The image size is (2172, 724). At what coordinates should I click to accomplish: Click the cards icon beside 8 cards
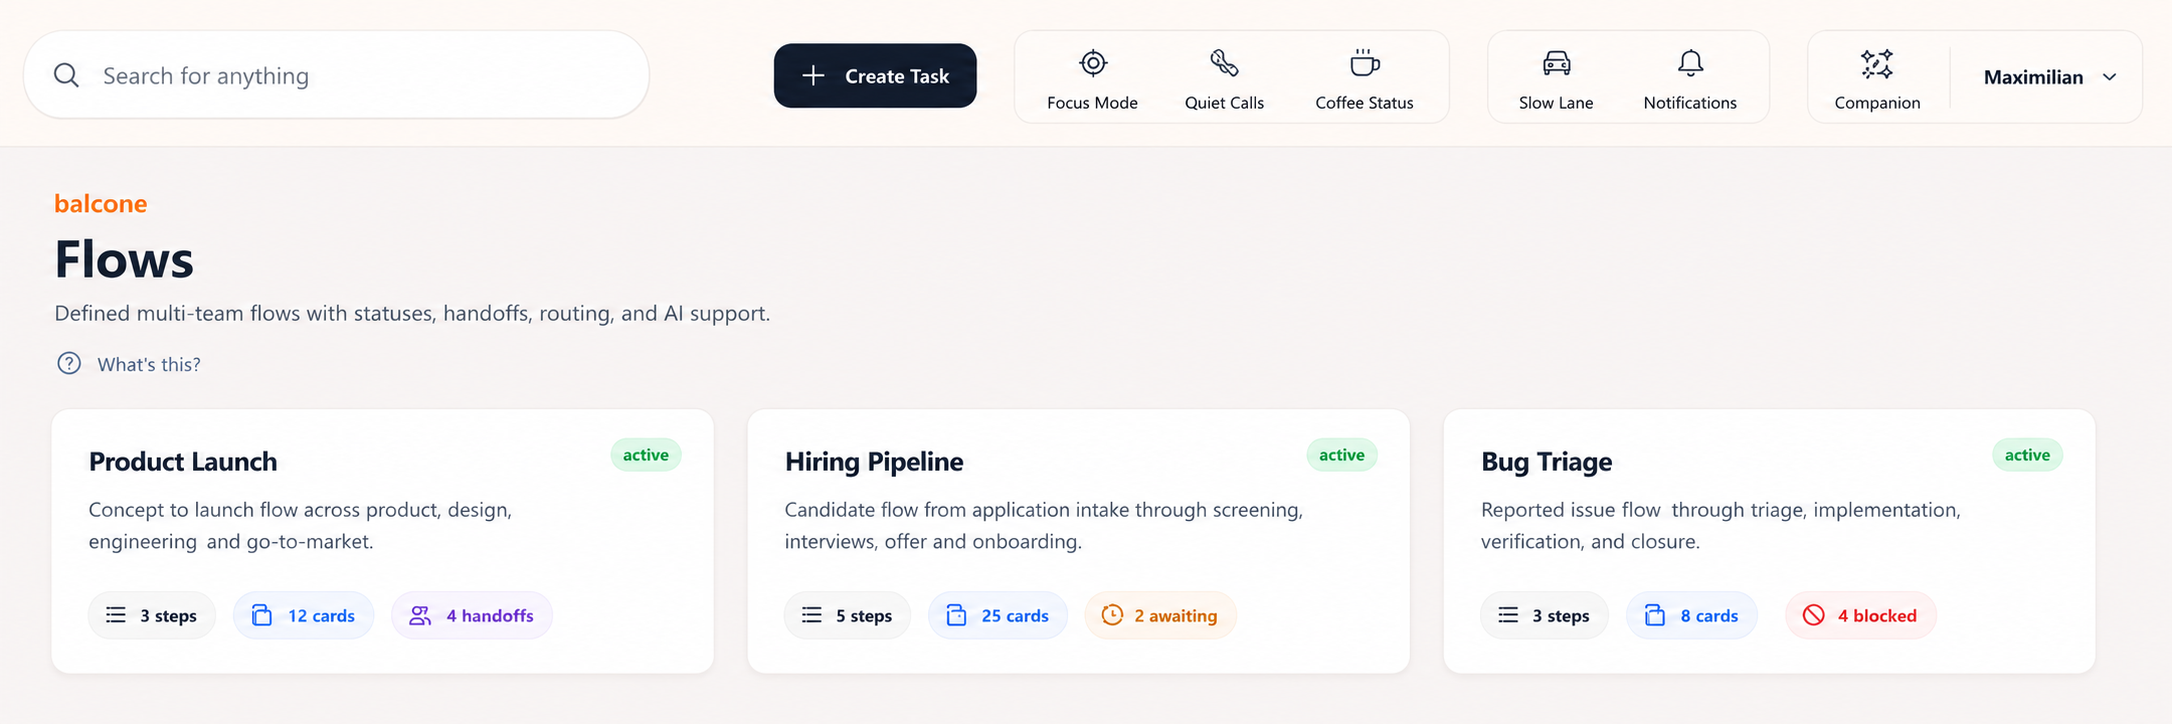click(1655, 615)
